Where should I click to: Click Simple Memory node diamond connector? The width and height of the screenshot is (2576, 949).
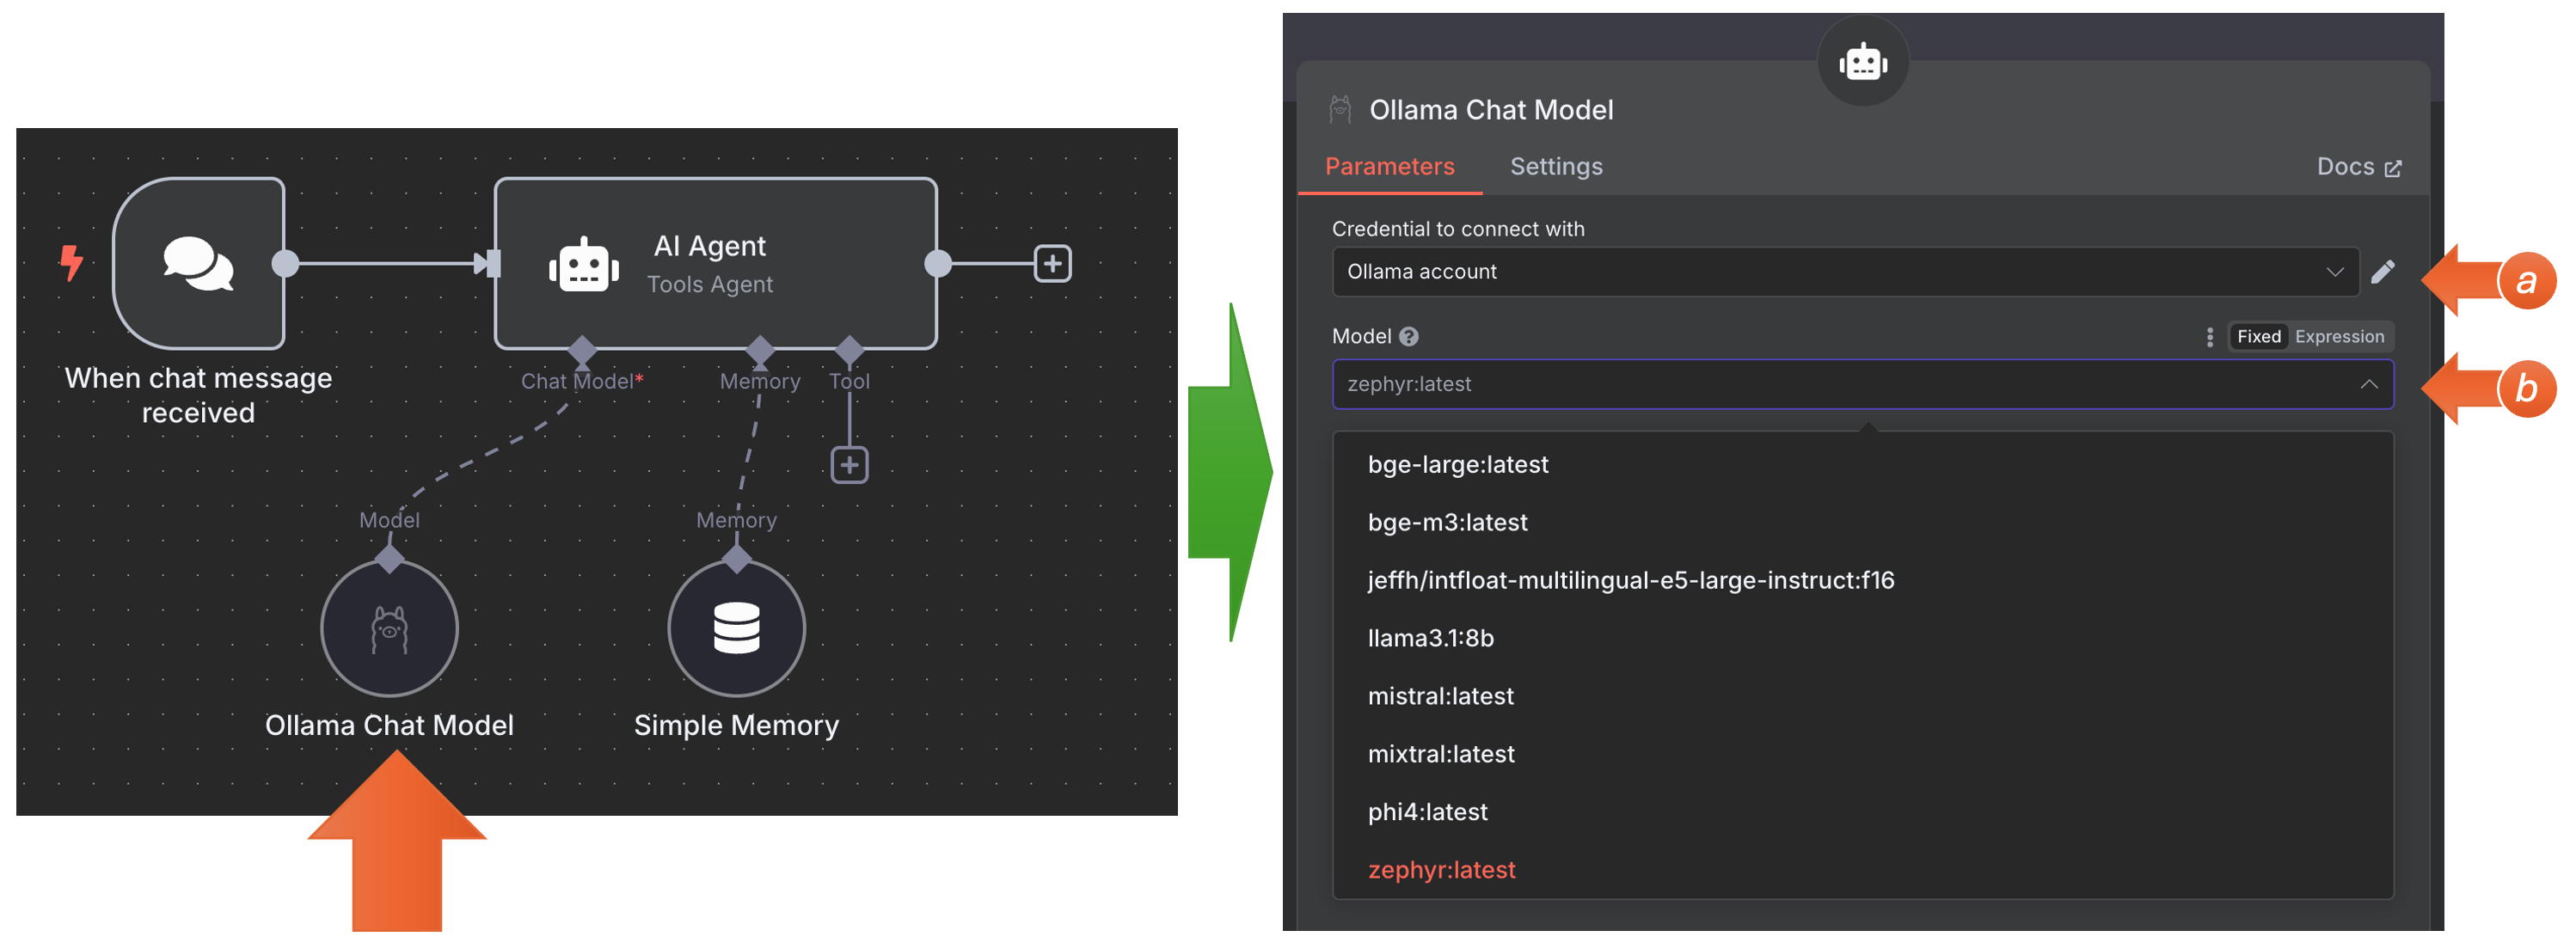[736, 558]
